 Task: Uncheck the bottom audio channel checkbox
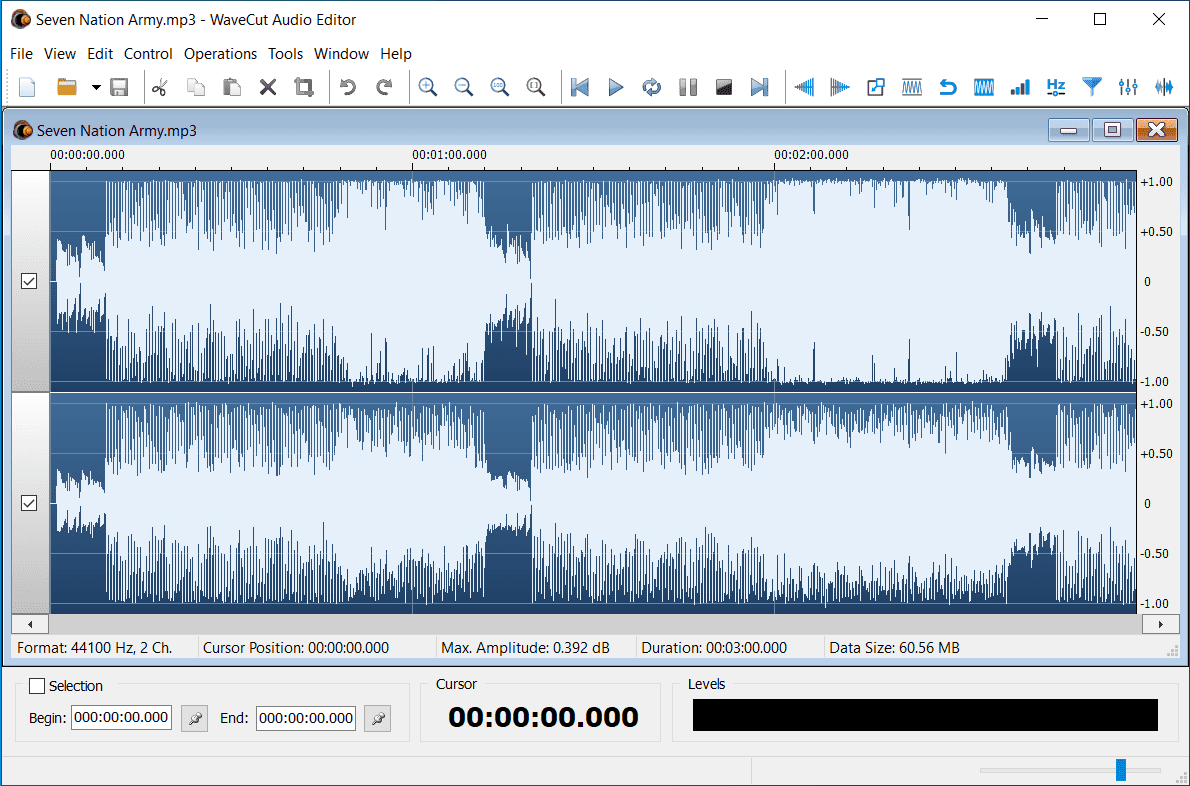pos(29,504)
